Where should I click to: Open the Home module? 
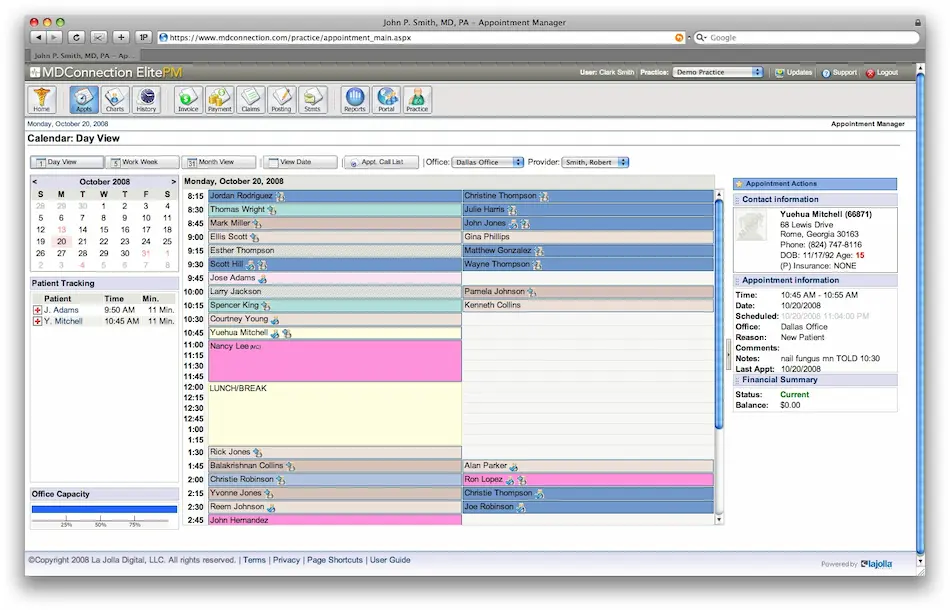(41, 99)
